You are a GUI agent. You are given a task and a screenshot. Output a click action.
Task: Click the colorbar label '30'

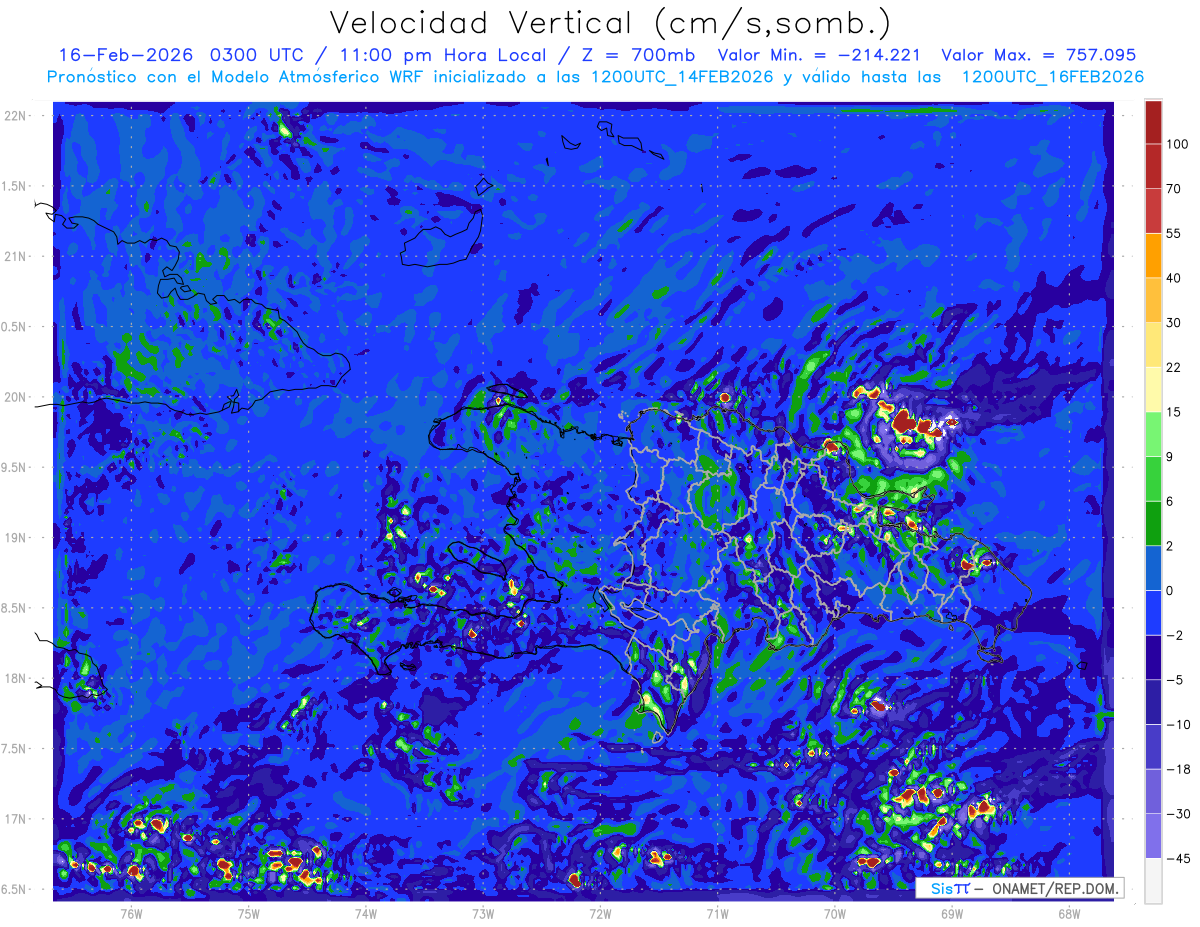(x=1174, y=322)
